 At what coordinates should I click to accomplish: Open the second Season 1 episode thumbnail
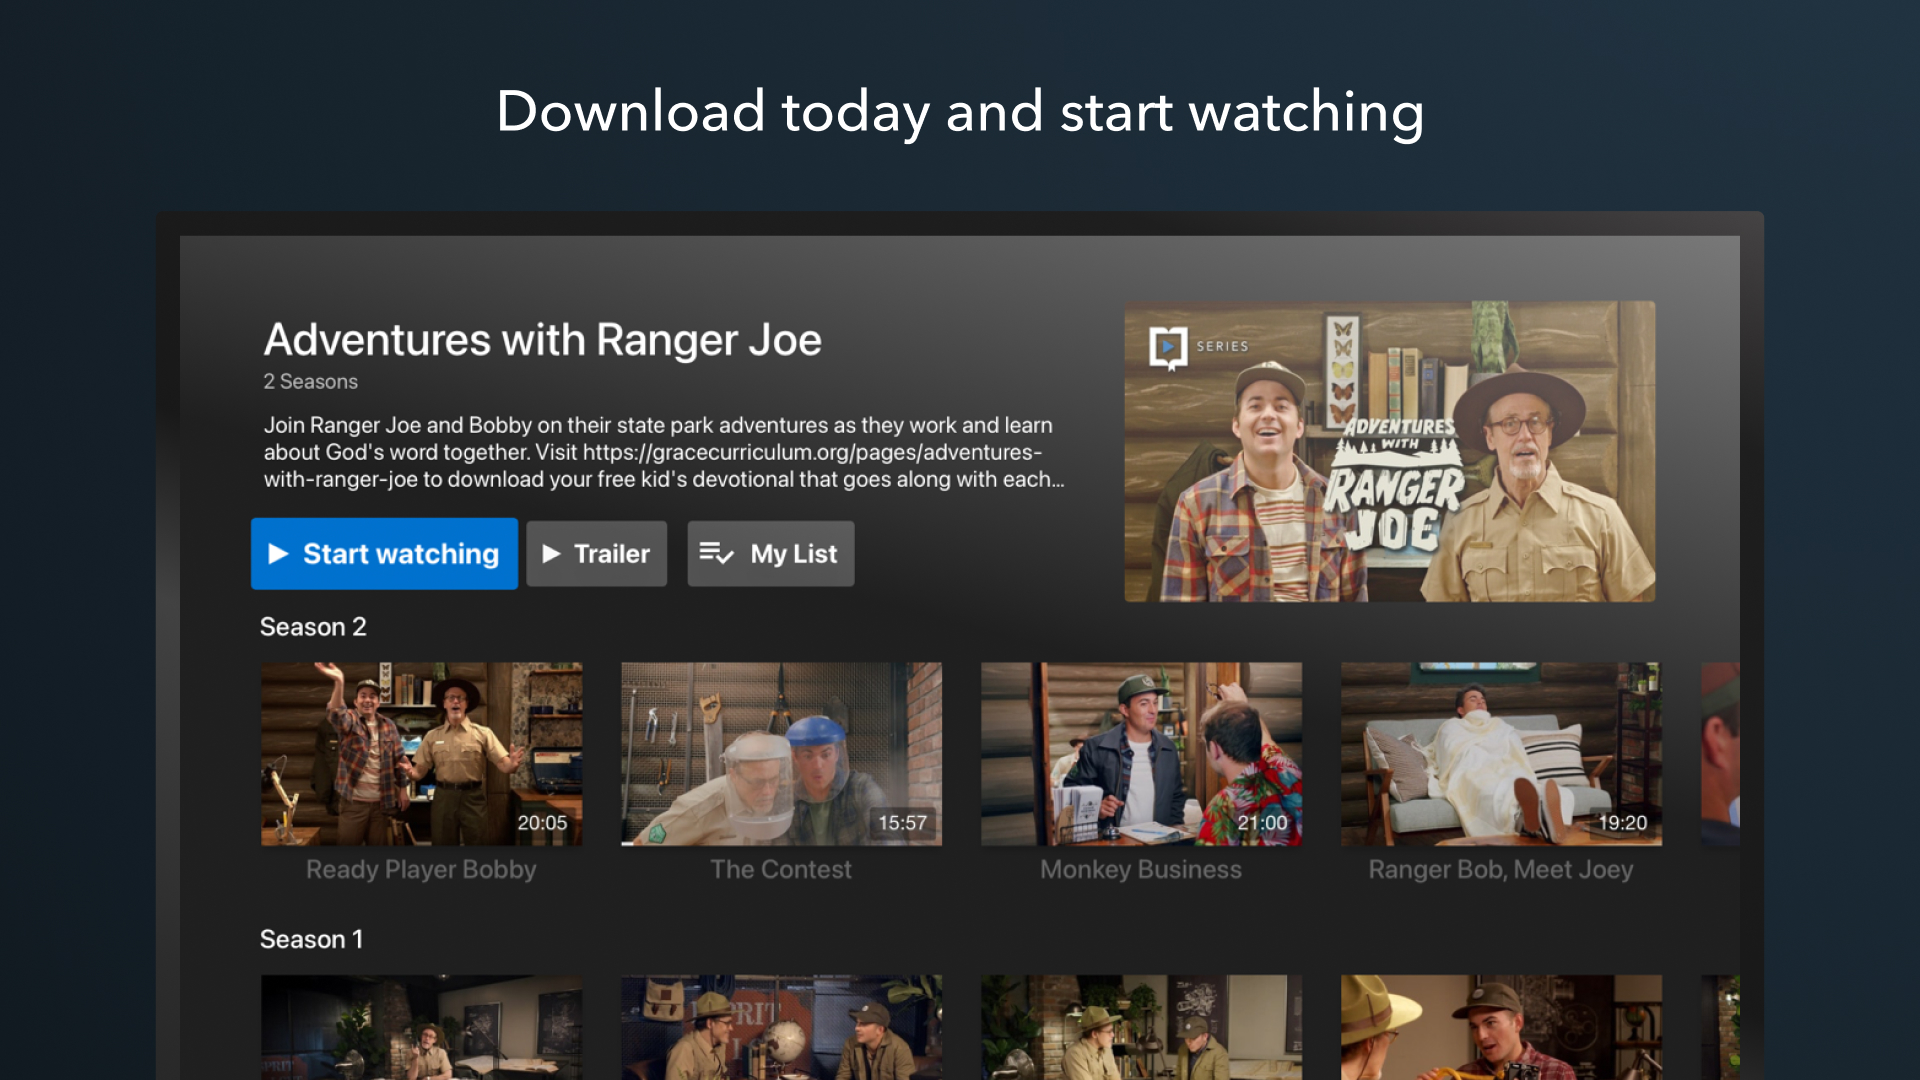(781, 1027)
